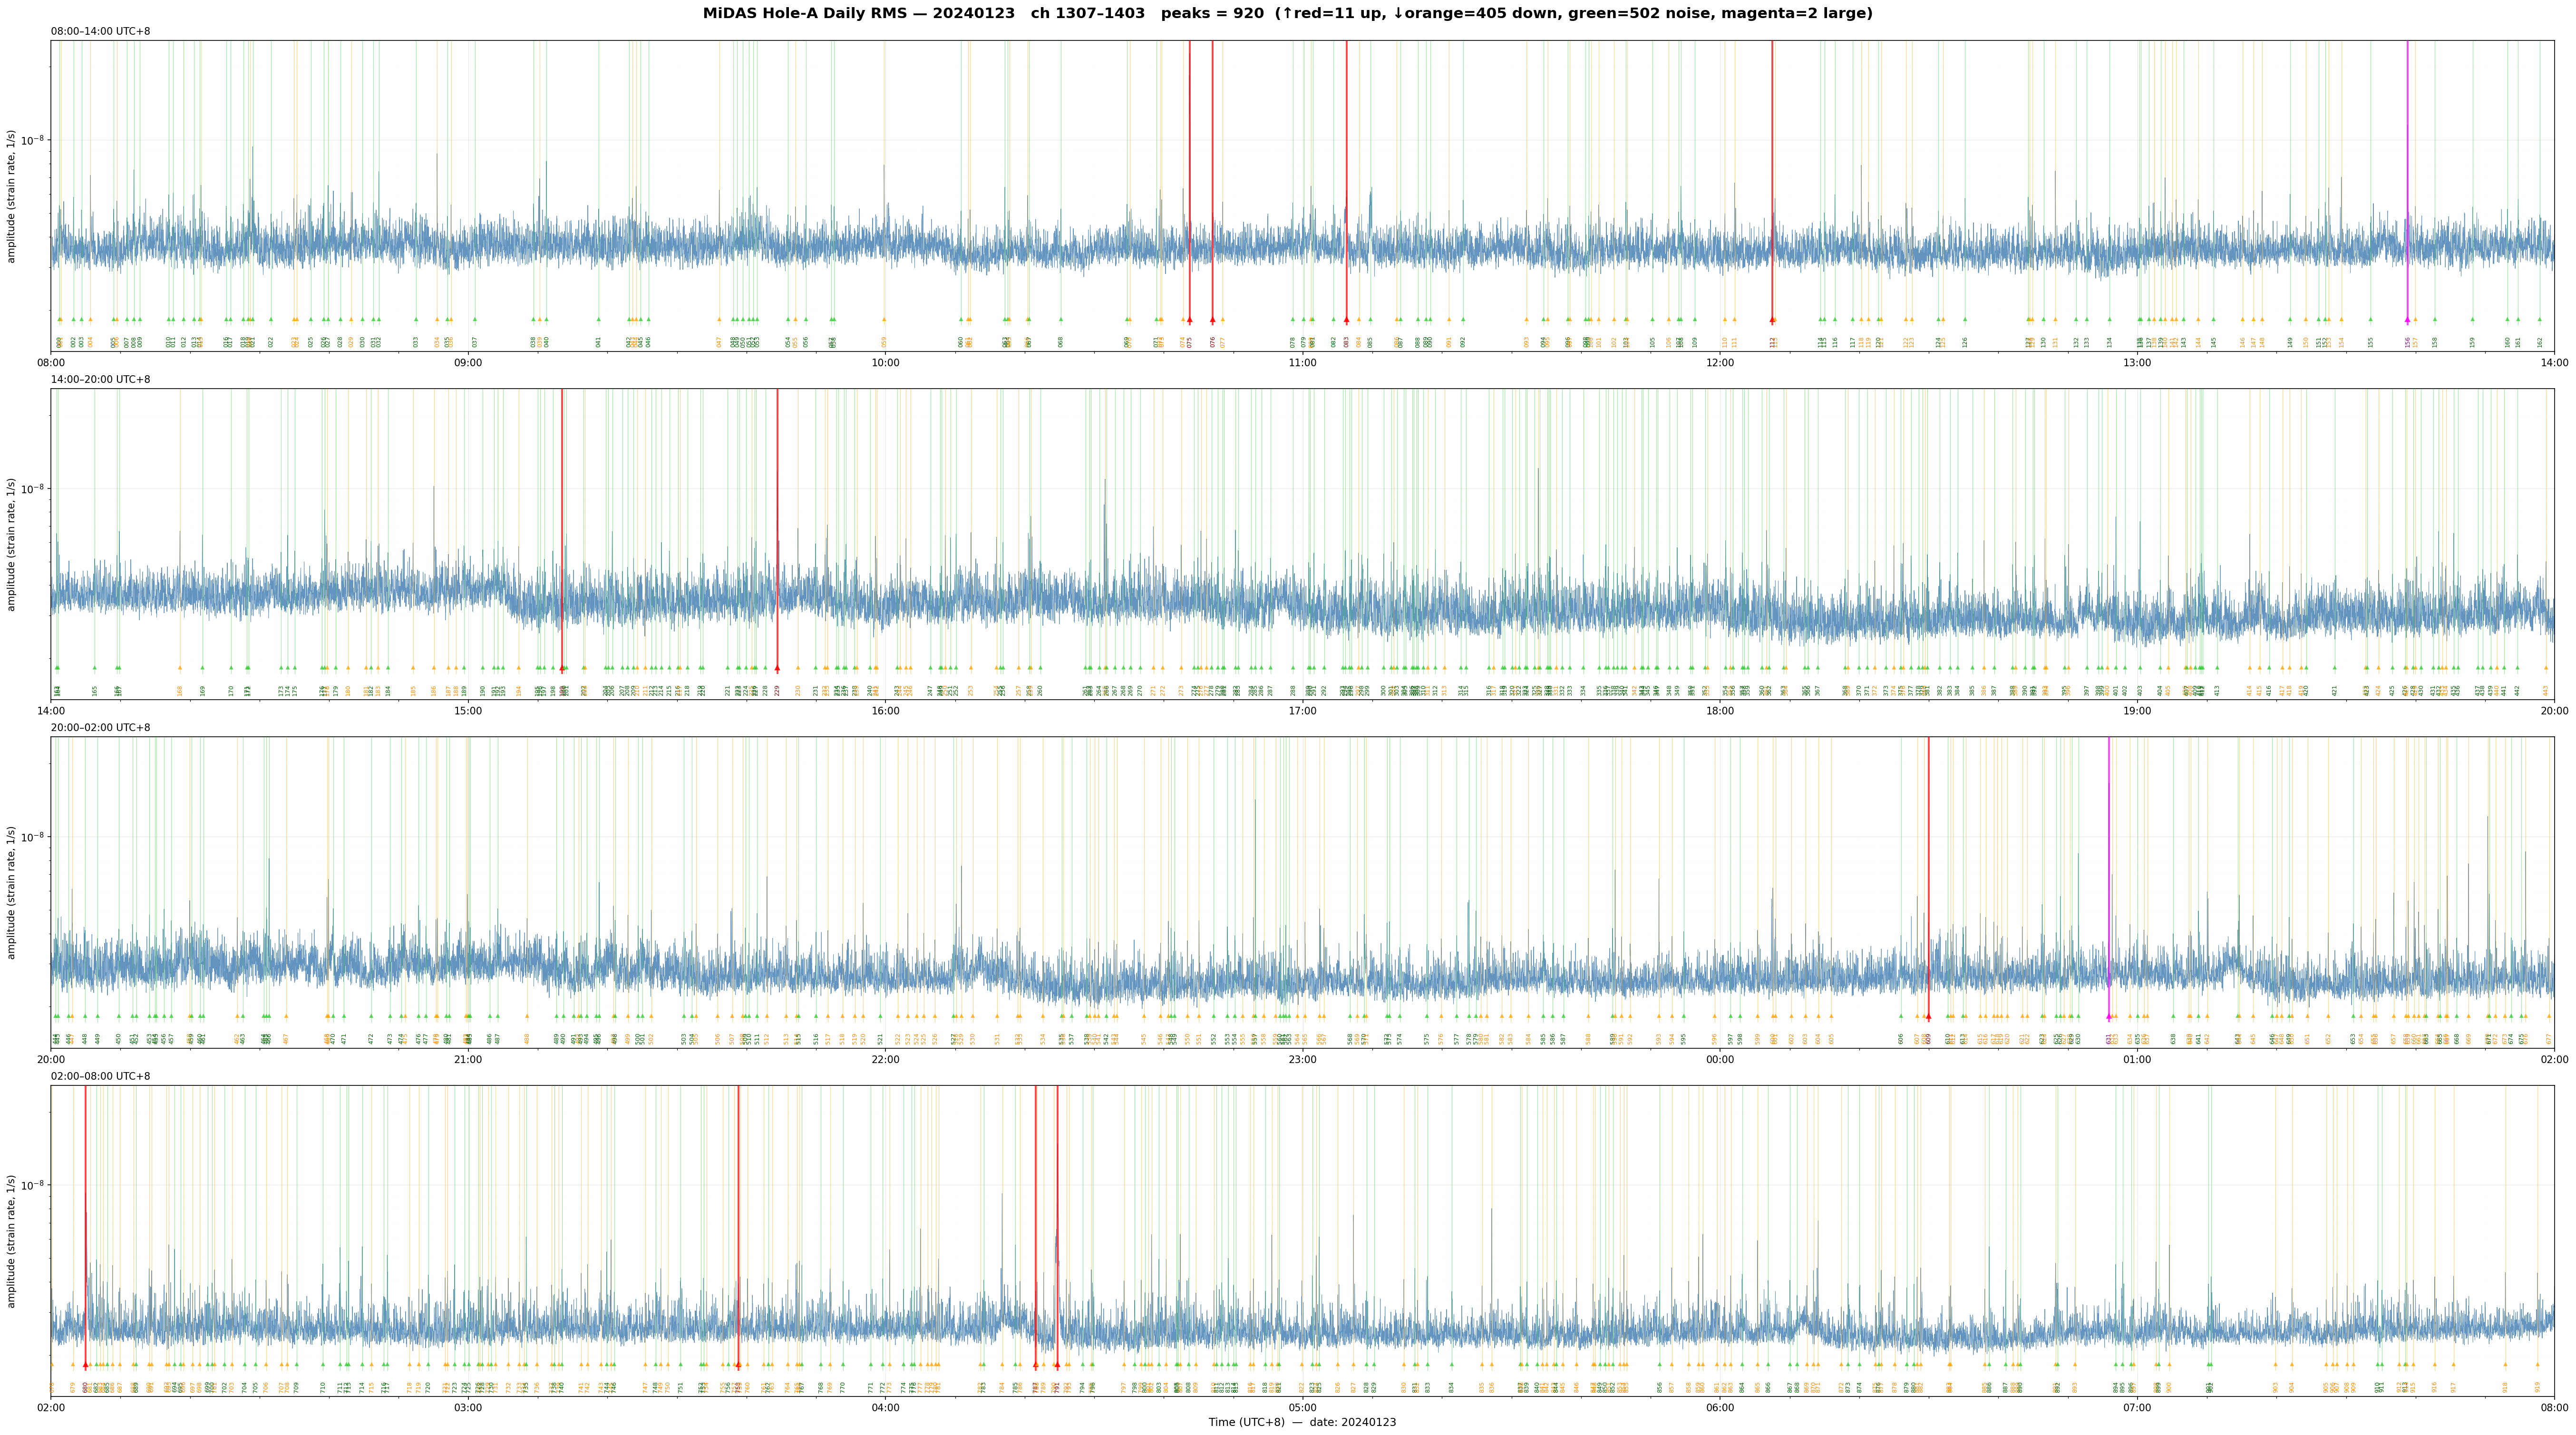The image size is (2576, 1435).
Task: Click the 05:00 tick label
Action: tap(1302, 1408)
